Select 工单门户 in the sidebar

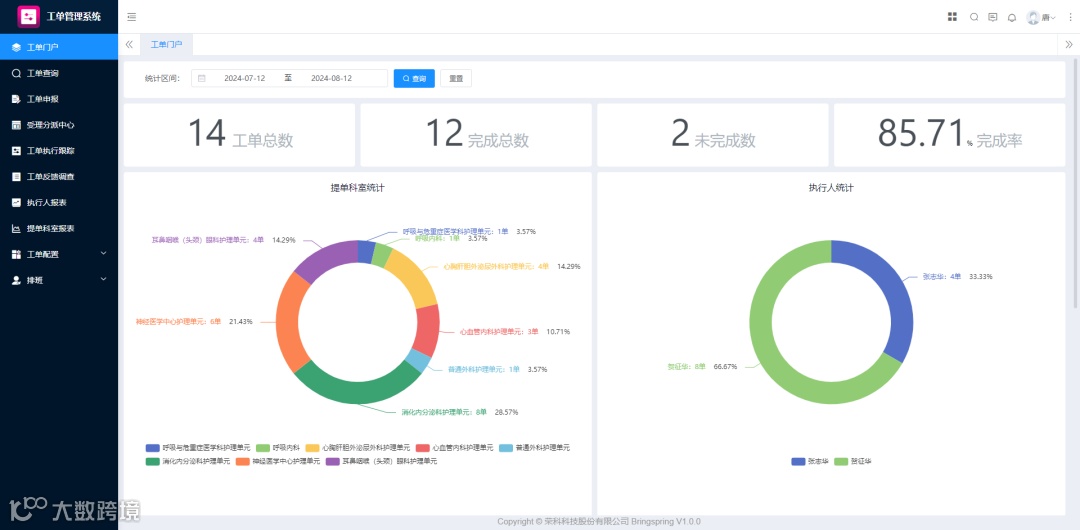(x=59, y=48)
